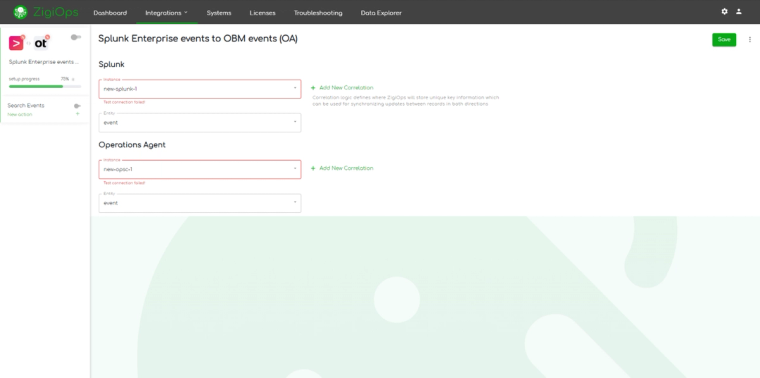Screen dimensions: 760x378
Task: Click the plus icon next to New action
Action: (x=77, y=114)
